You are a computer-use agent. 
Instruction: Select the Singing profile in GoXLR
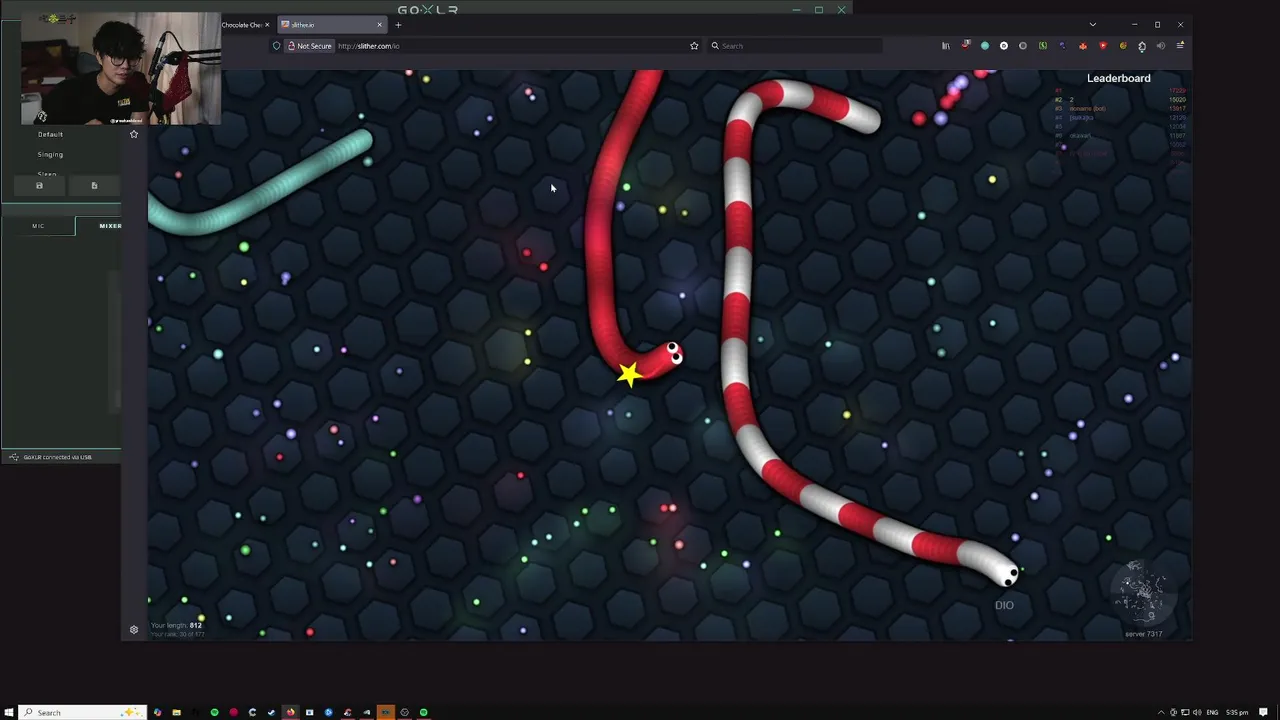(x=50, y=154)
